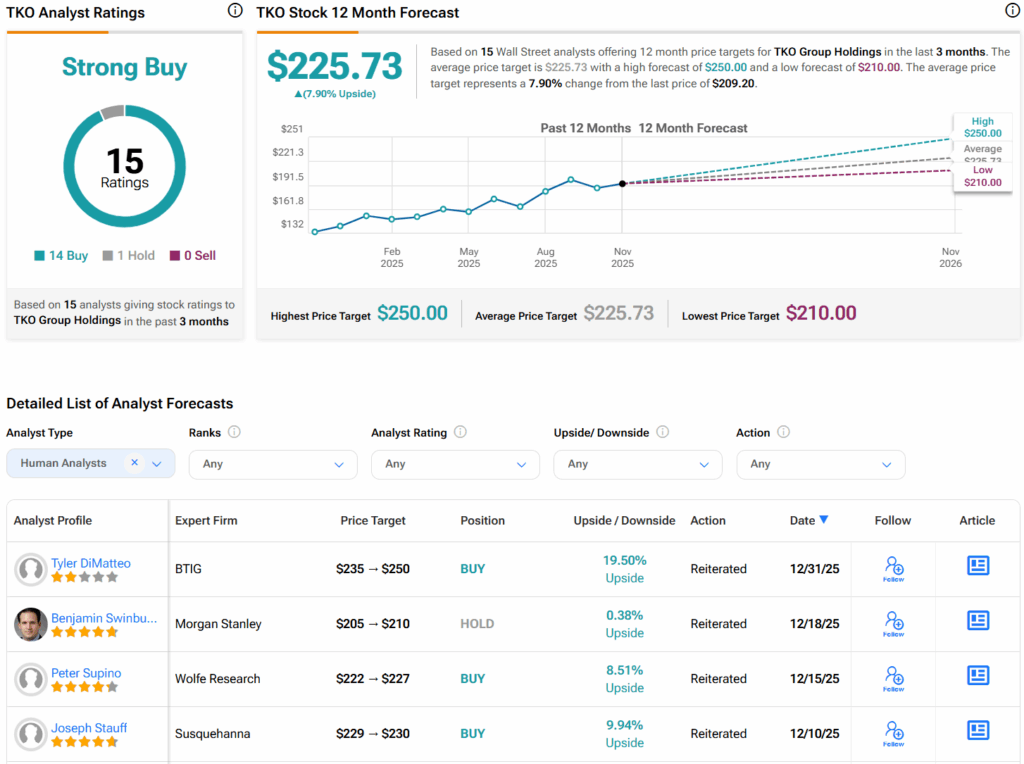This screenshot has width=1024, height=764.
Task: Remove the Human Analysts filter tag
Action: (135, 463)
